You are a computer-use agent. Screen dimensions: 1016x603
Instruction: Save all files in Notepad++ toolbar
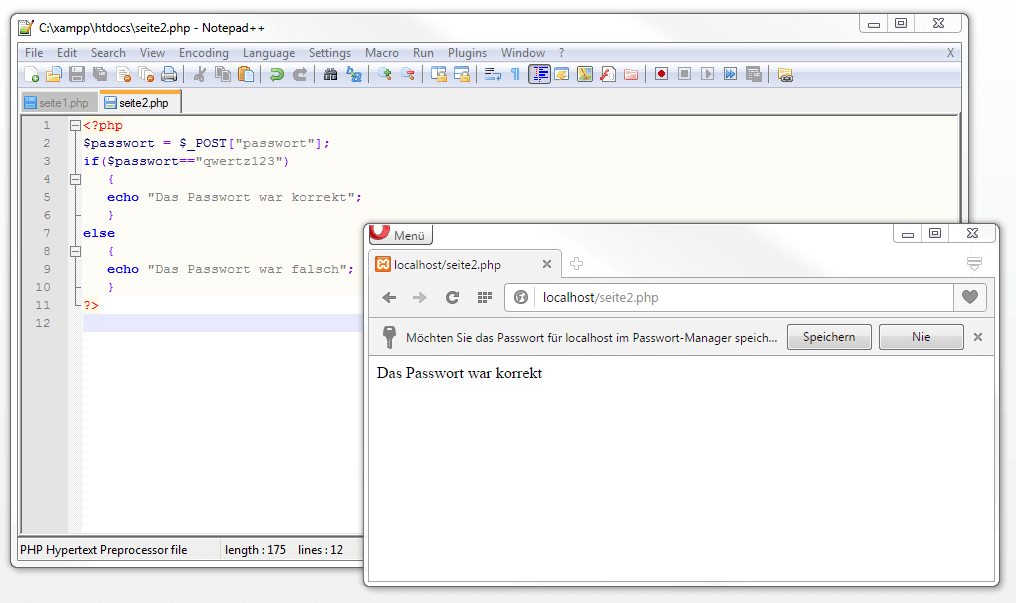pos(100,74)
